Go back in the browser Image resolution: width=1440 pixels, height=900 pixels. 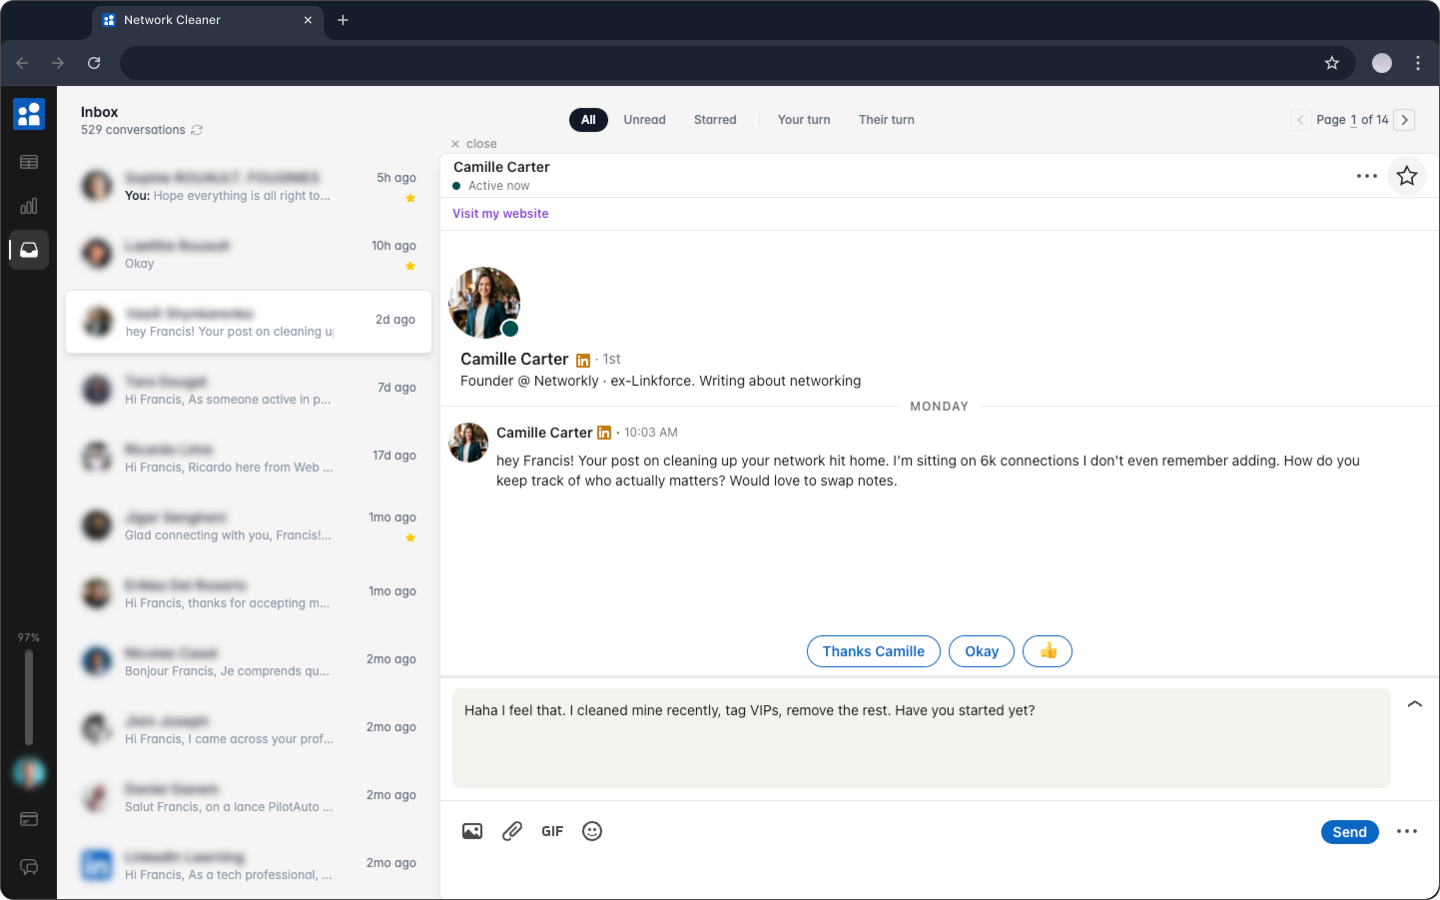click(22, 63)
